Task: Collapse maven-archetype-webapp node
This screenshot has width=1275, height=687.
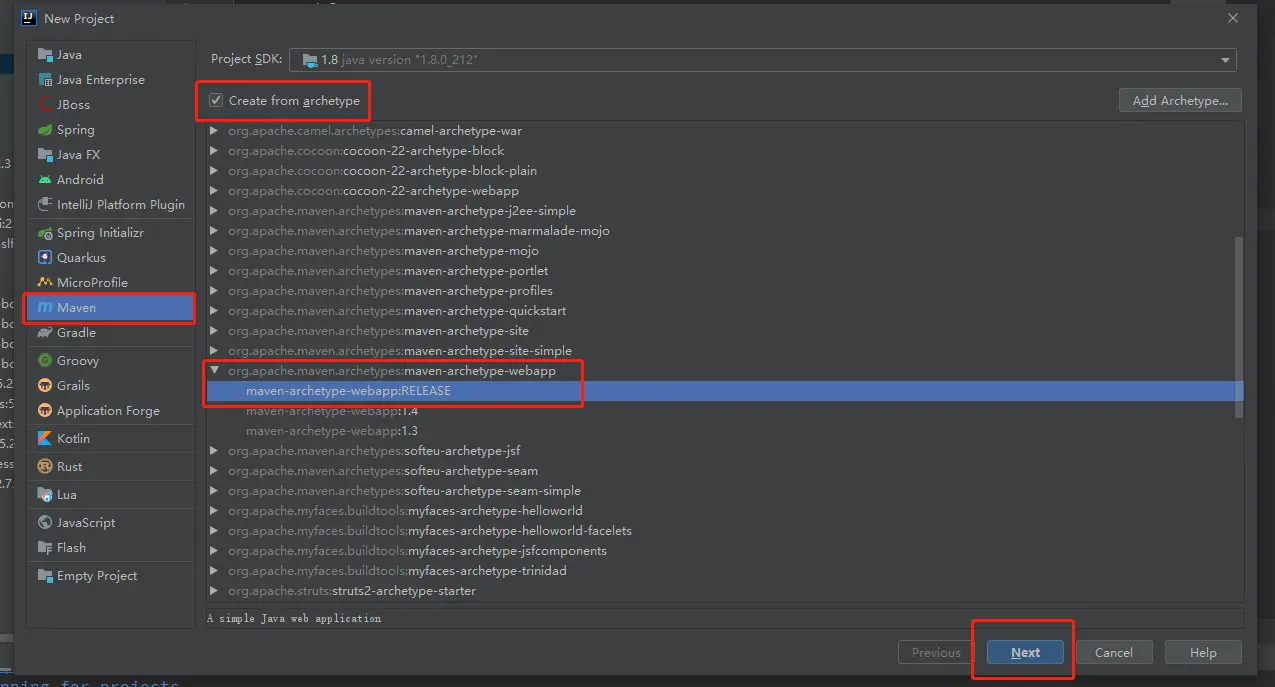Action: click(213, 371)
